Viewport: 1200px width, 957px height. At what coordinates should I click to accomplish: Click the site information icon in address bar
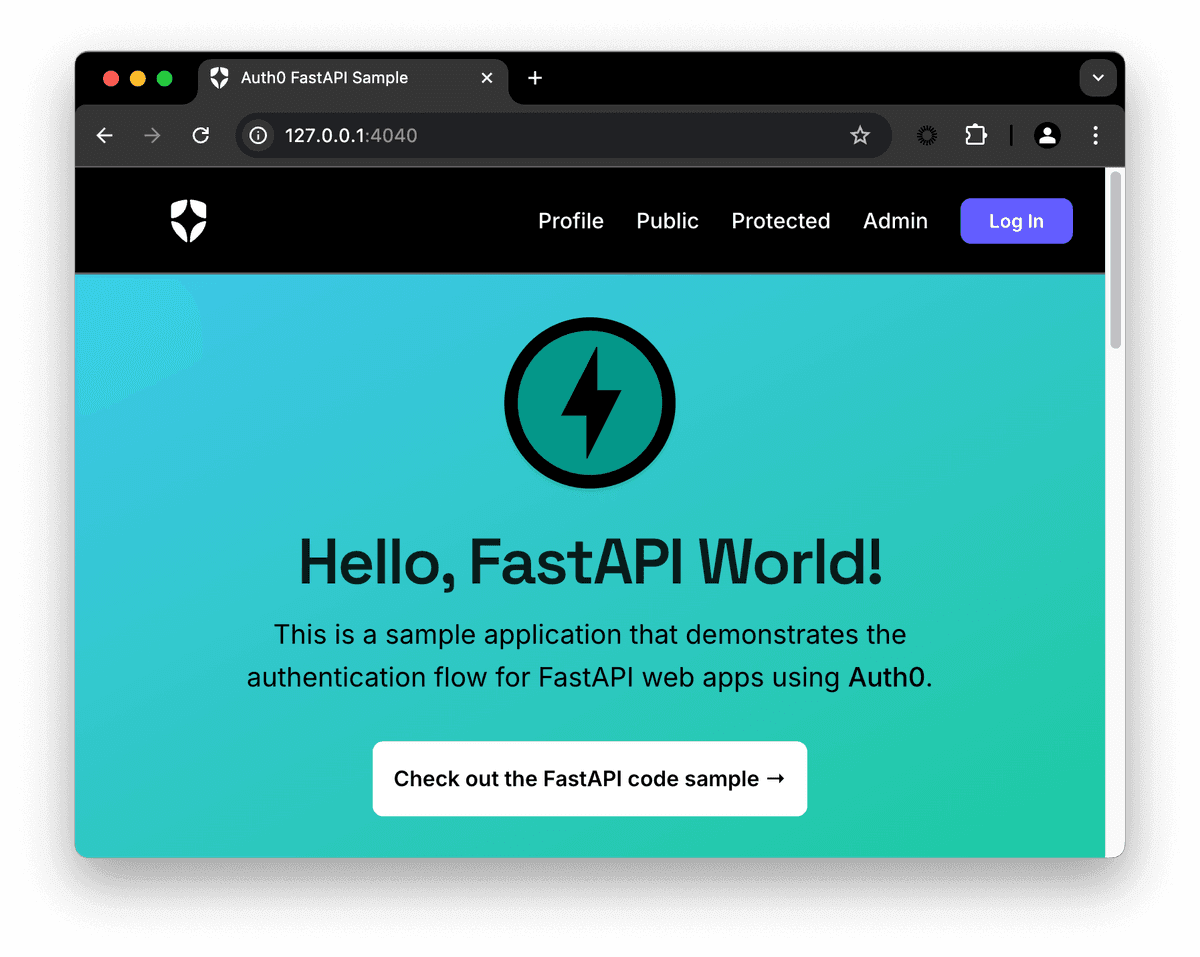point(259,135)
